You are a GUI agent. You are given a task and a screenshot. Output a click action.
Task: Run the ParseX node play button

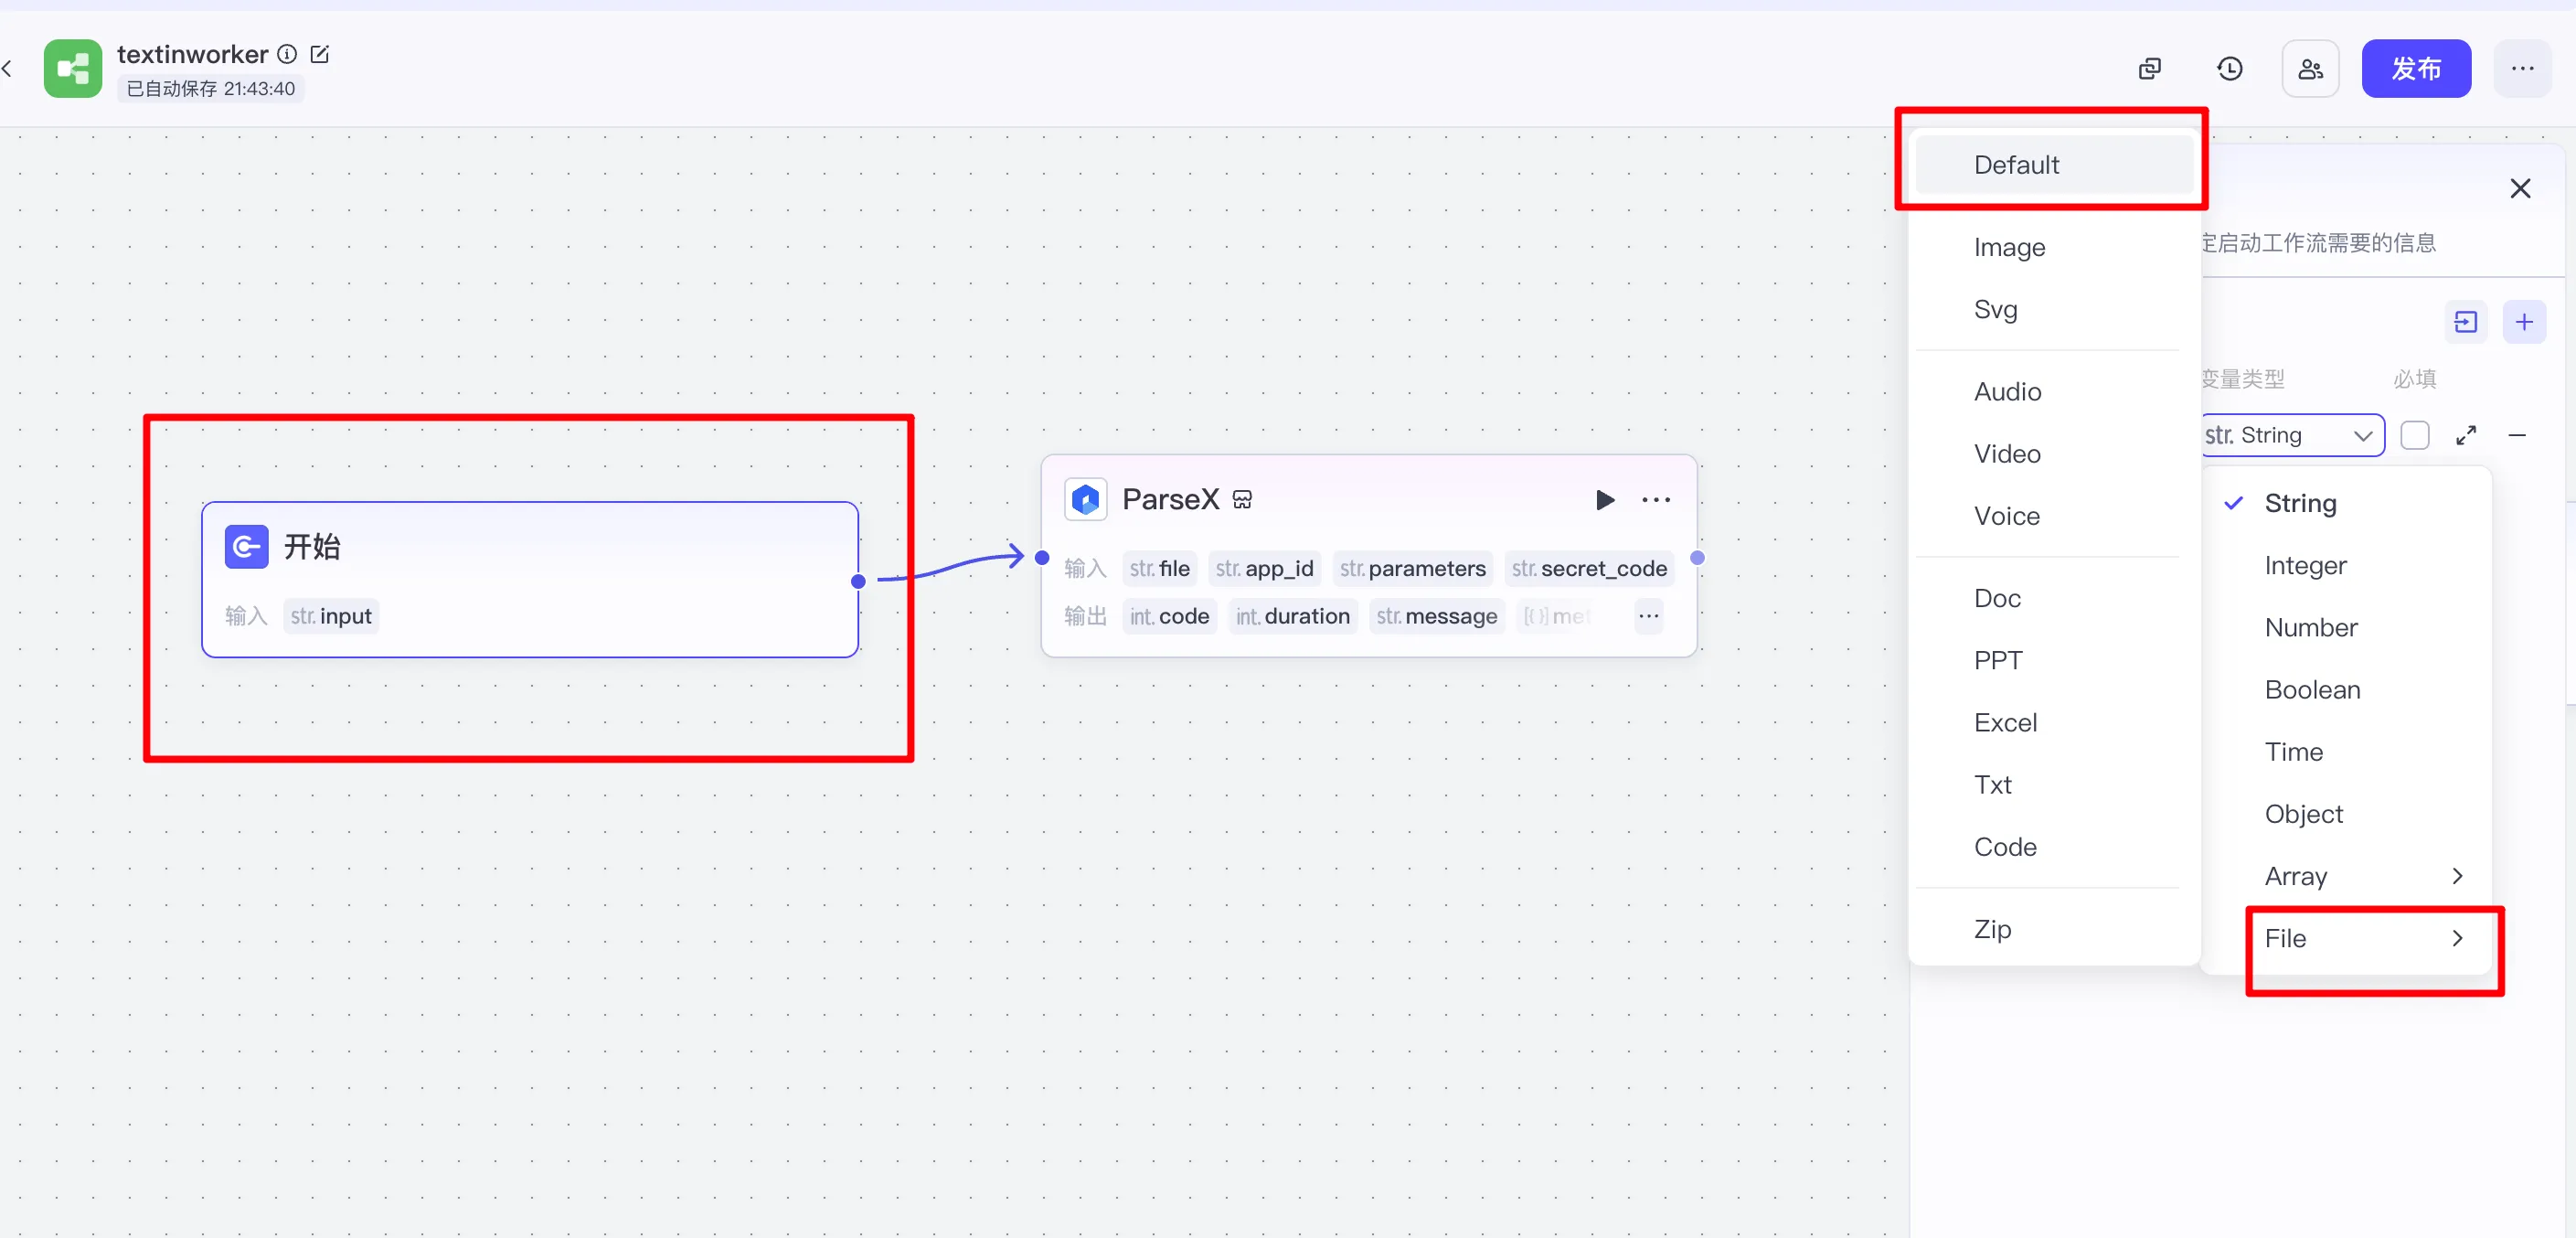click(1604, 500)
